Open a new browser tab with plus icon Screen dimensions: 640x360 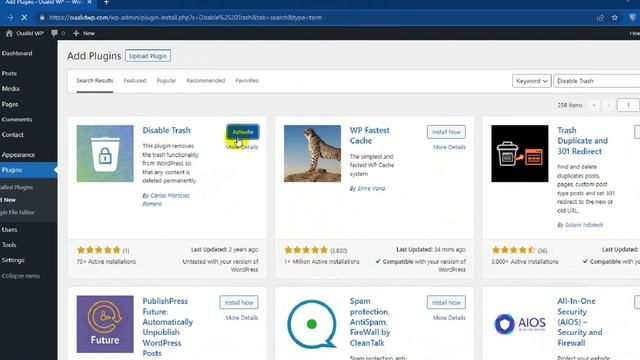tap(106, 2)
